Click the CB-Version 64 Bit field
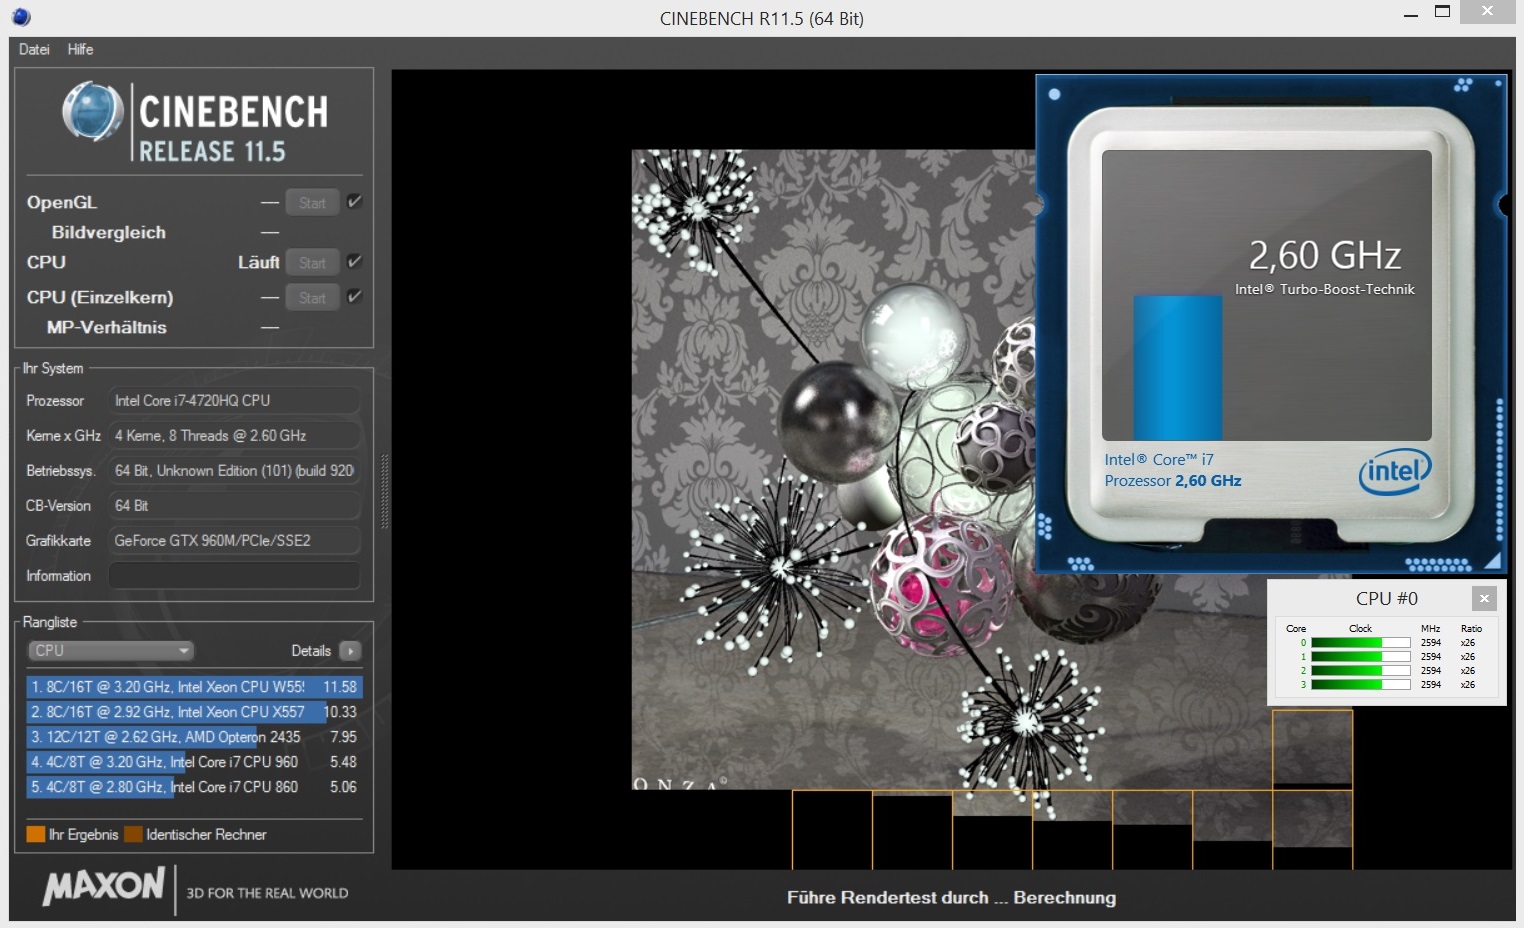The width and height of the screenshot is (1524, 928). pyautogui.click(x=234, y=505)
